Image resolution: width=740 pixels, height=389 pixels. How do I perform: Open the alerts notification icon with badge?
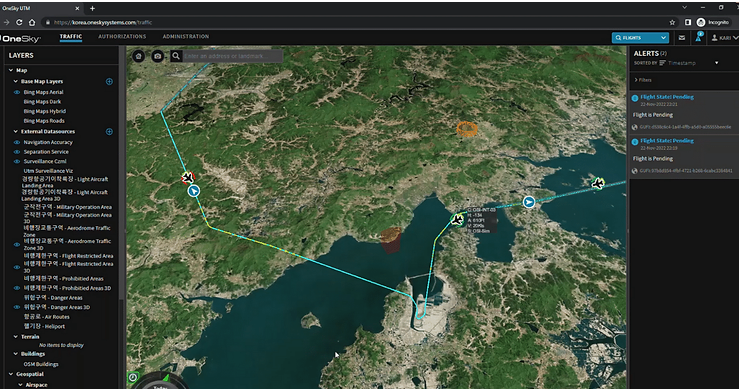click(x=698, y=37)
